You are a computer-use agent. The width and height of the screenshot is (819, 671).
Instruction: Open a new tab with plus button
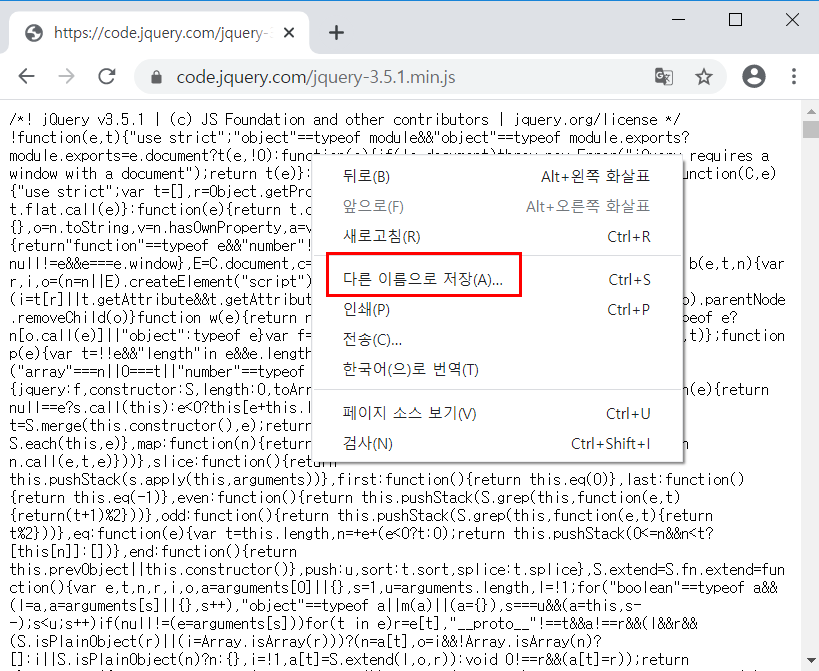[x=336, y=32]
